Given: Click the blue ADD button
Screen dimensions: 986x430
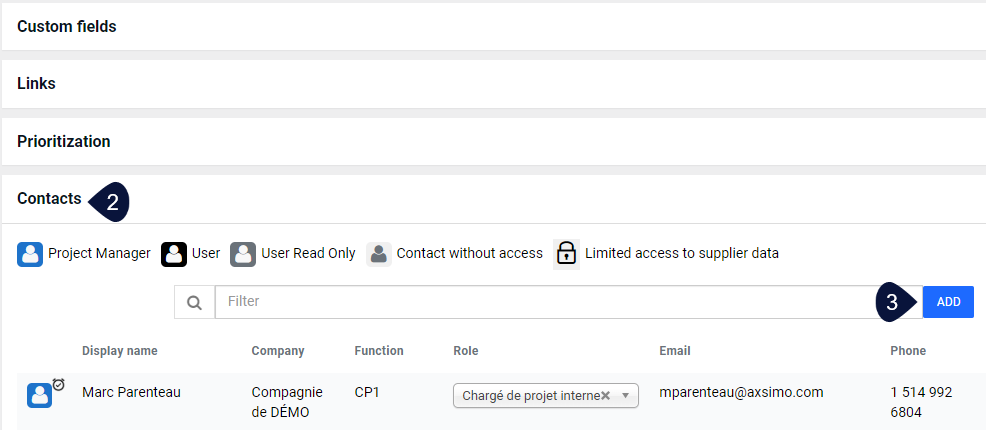Looking at the screenshot, I should coord(948,302).
